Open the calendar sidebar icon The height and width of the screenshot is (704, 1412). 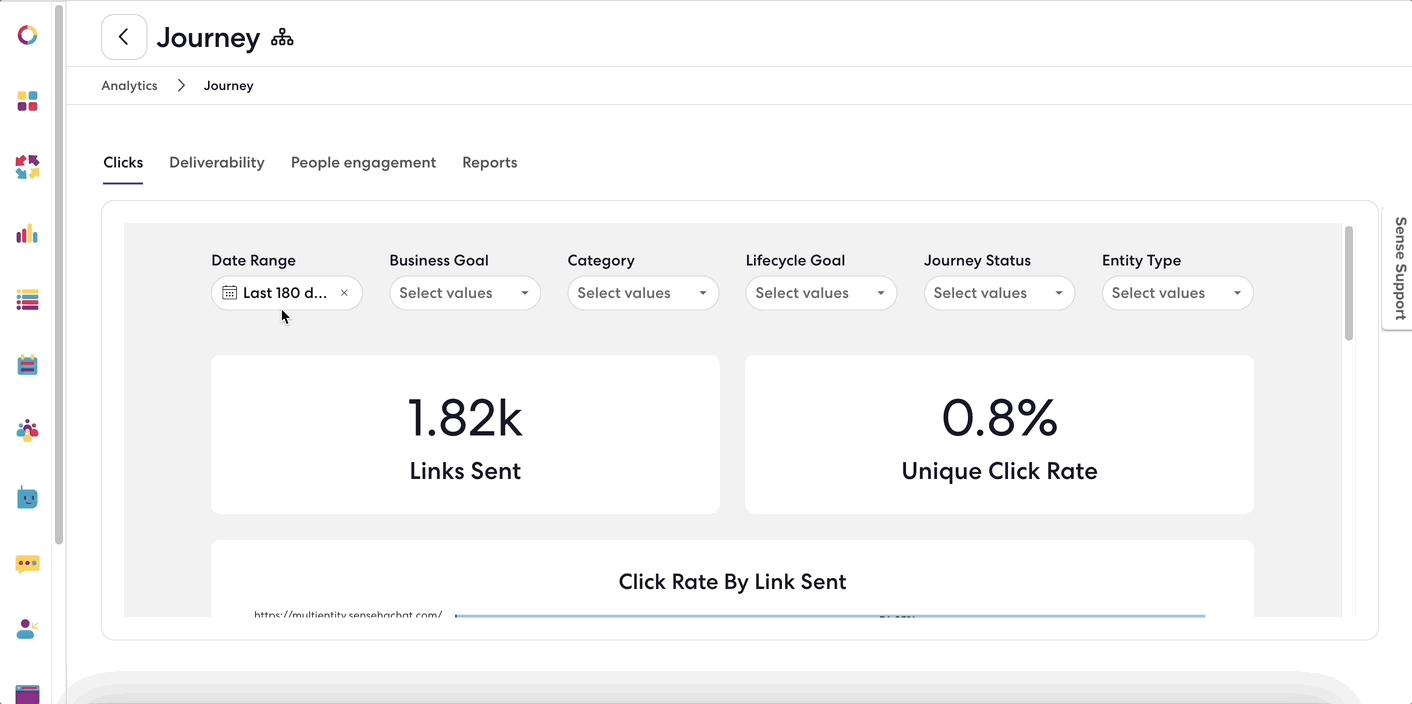click(28, 365)
